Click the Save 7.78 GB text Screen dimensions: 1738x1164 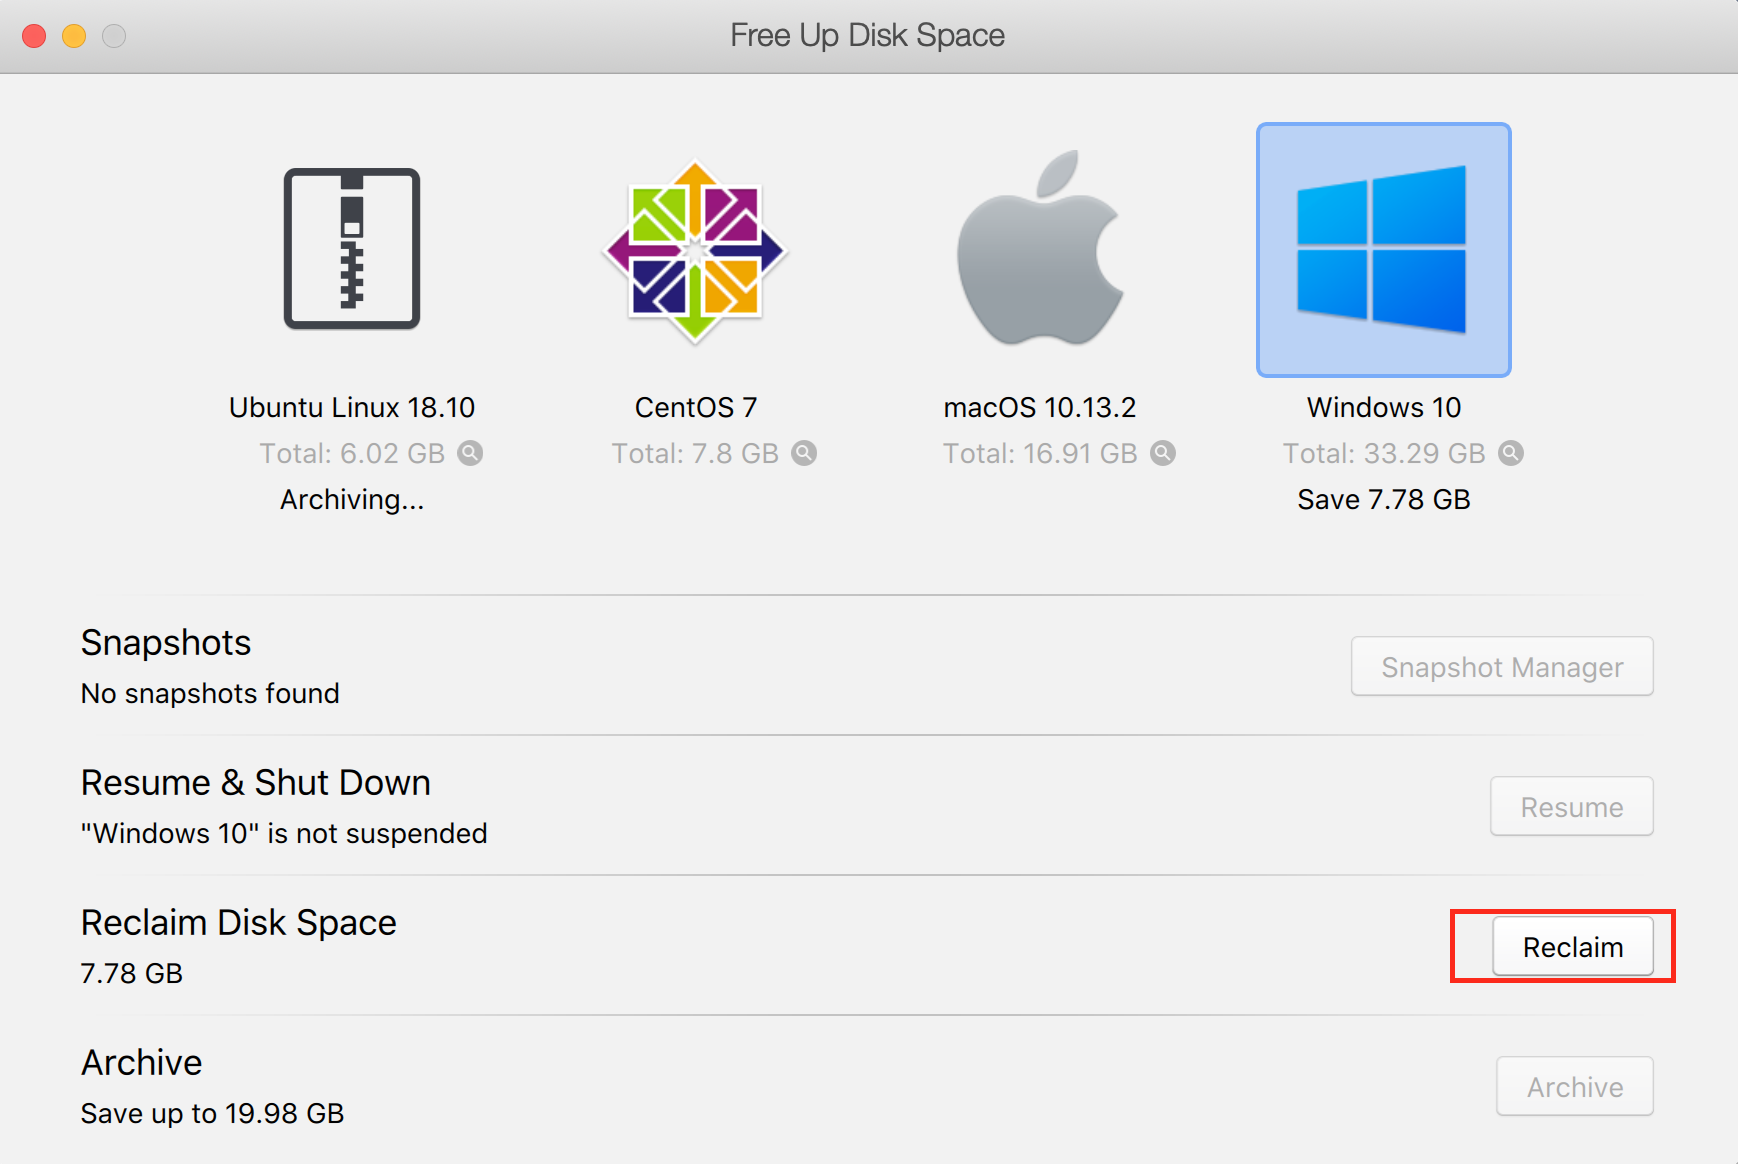(x=1383, y=499)
